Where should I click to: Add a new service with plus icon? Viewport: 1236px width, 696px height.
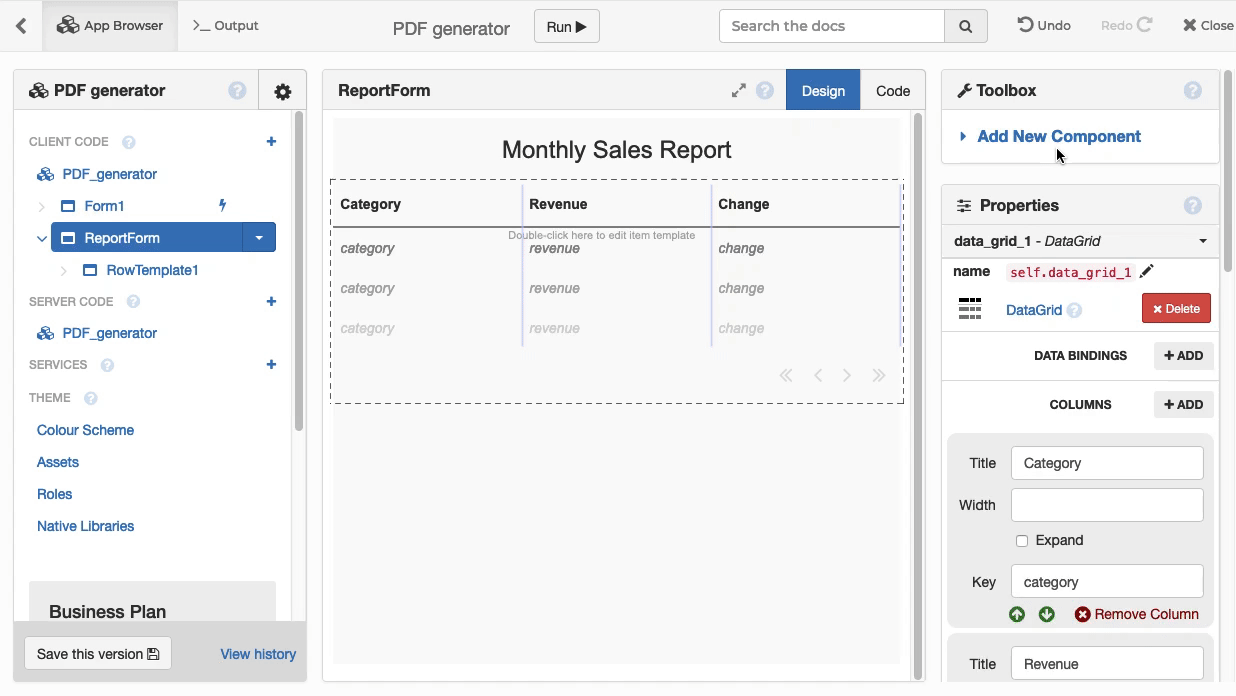(x=271, y=365)
